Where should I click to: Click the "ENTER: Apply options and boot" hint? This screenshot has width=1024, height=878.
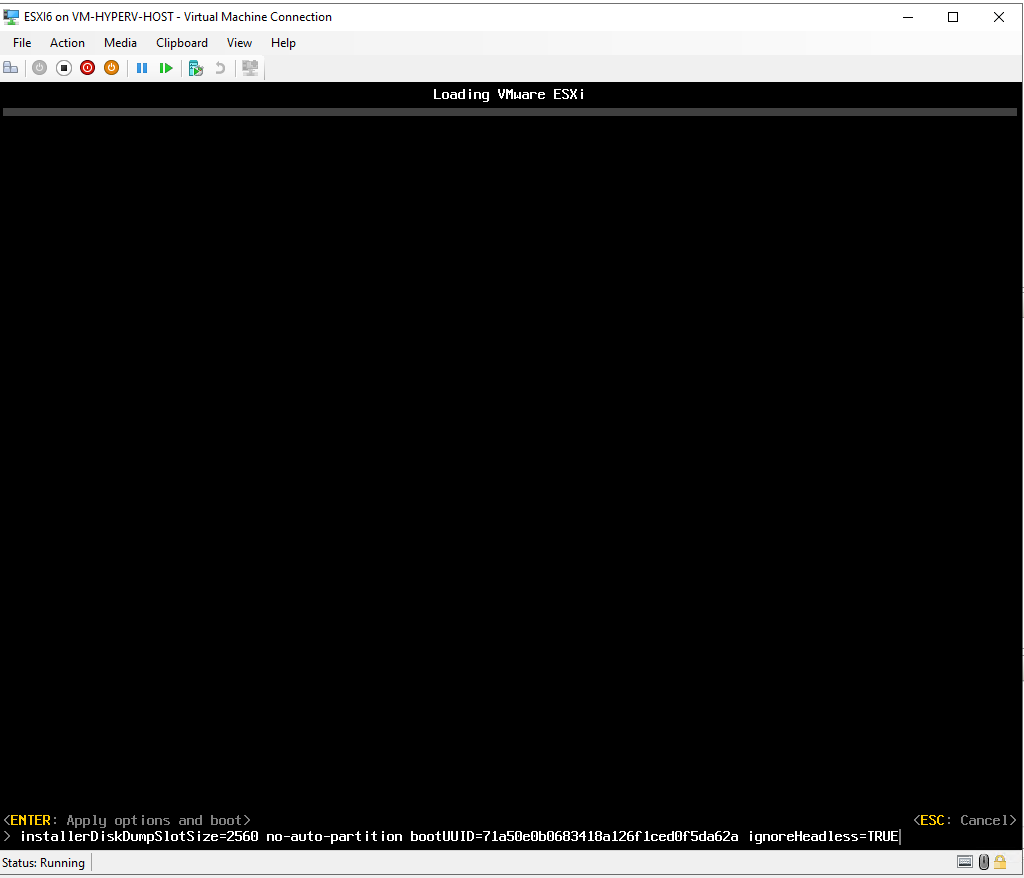(x=127, y=821)
